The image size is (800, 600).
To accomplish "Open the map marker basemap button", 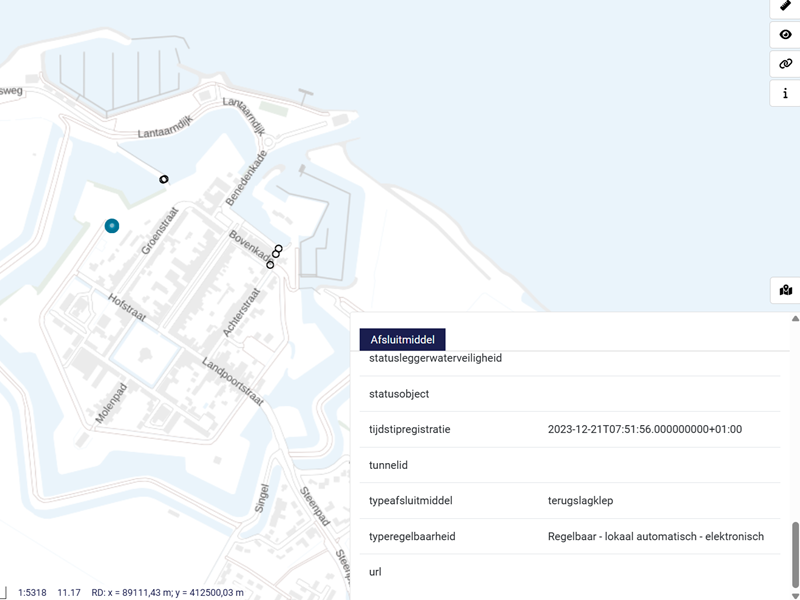I will pos(785,290).
